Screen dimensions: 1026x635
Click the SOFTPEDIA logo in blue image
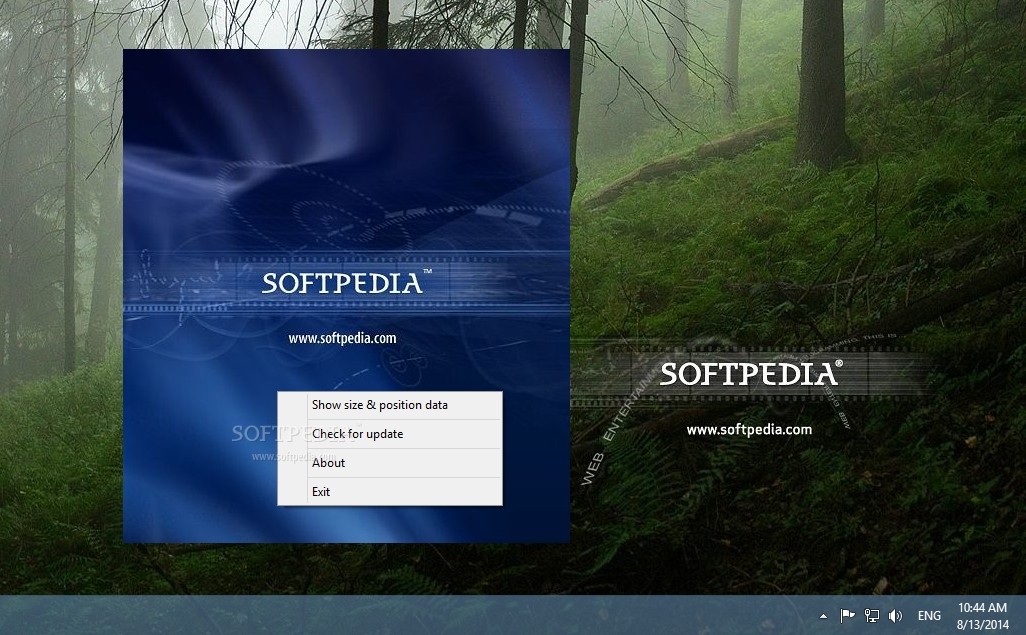[x=346, y=282]
